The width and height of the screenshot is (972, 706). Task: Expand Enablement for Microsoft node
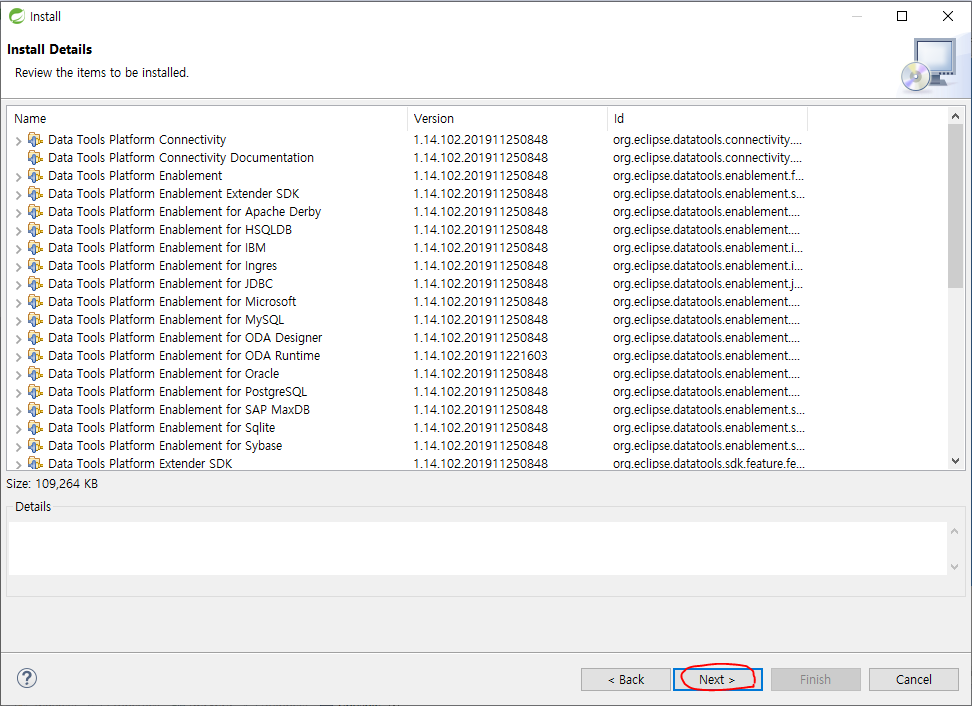[18, 302]
